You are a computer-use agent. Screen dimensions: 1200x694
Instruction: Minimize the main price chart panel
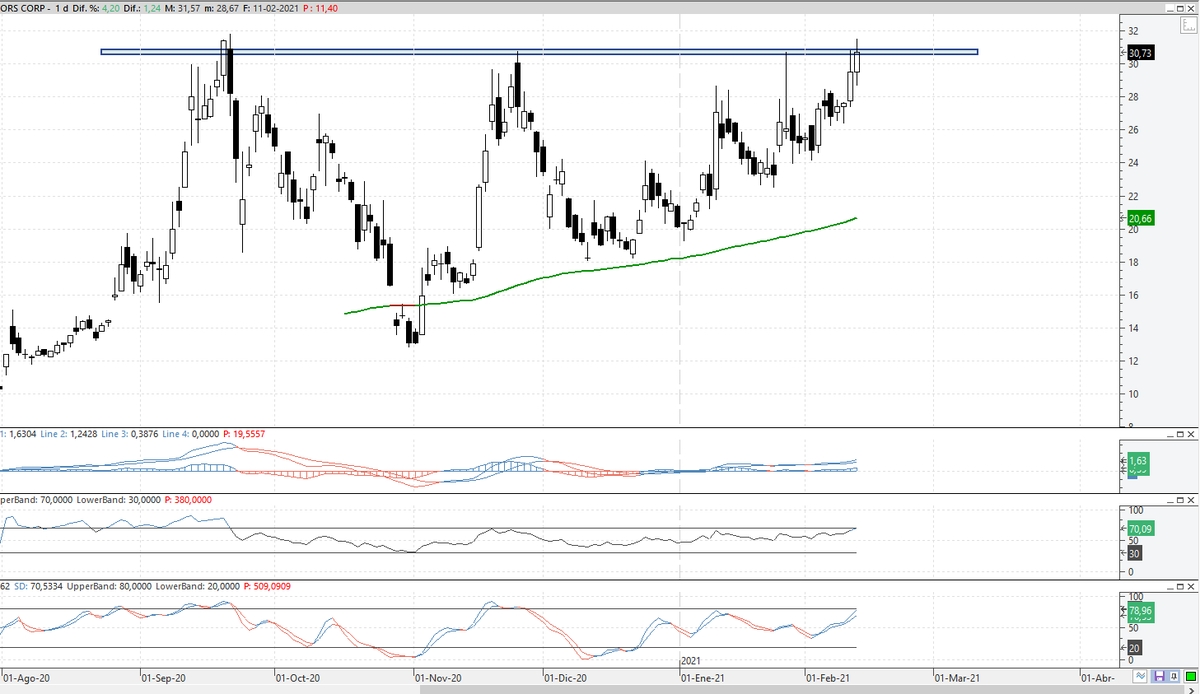[x=1170, y=8]
